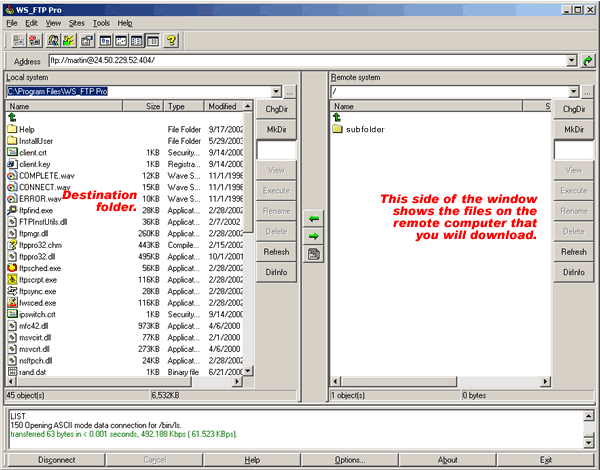Switch to large icons view
Screen dimensions: 600x470
pyautogui.click(x=105, y=41)
